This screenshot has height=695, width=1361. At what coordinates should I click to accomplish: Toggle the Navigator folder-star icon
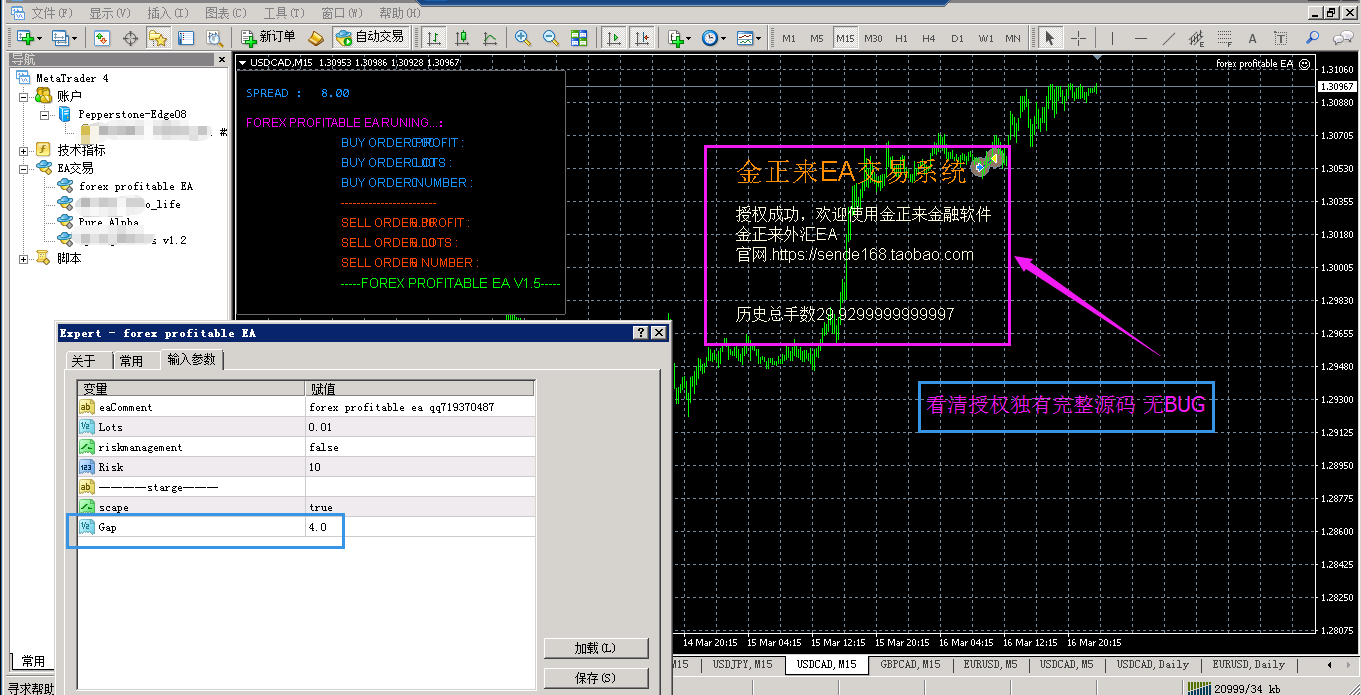(158, 38)
